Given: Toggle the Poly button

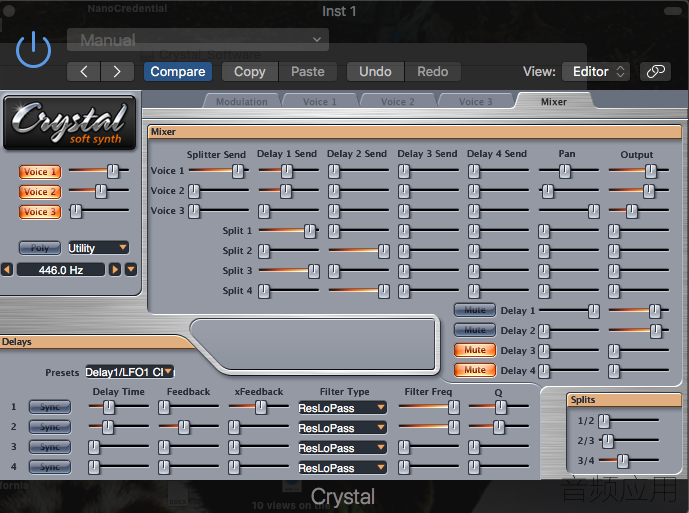Looking at the screenshot, I should (40, 248).
